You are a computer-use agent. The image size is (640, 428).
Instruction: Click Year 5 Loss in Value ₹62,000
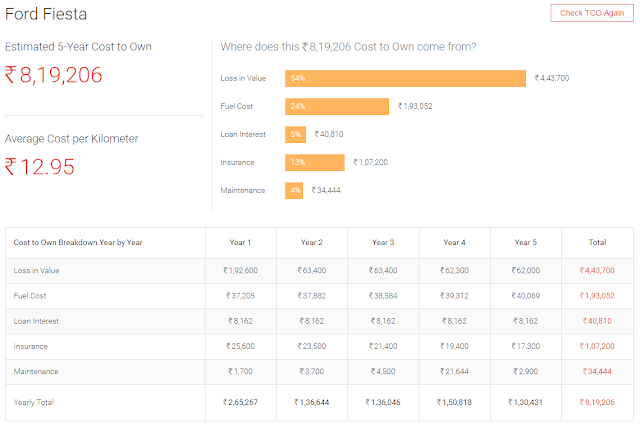point(526,271)
